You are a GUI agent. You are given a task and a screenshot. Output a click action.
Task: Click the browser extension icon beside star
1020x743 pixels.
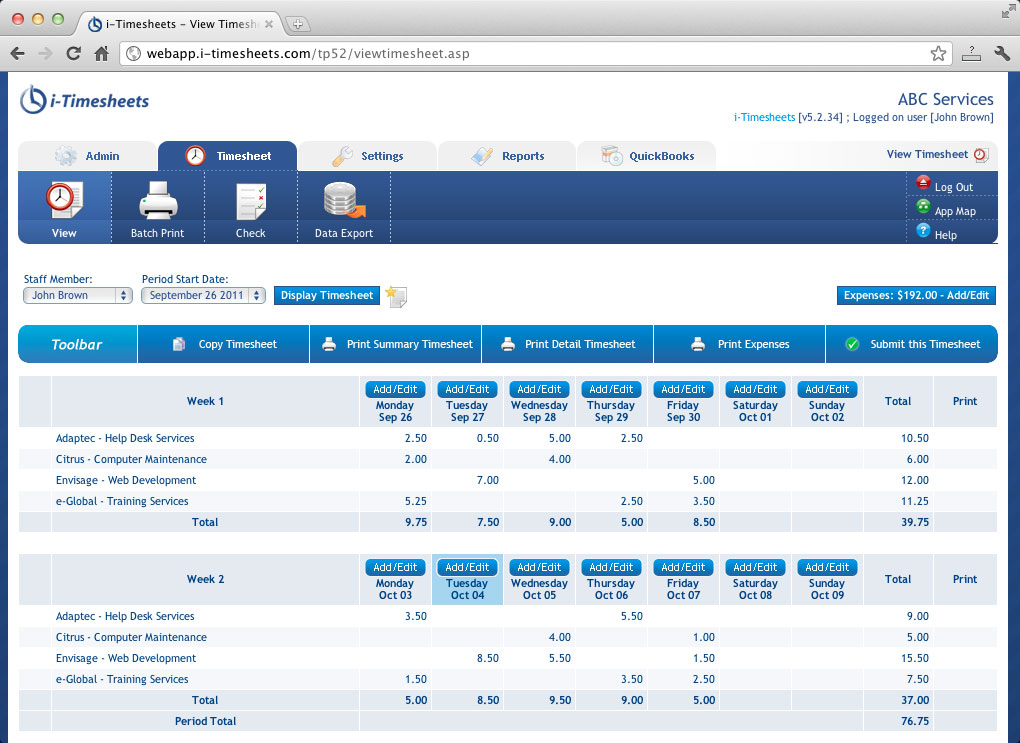tap(971, 53)
